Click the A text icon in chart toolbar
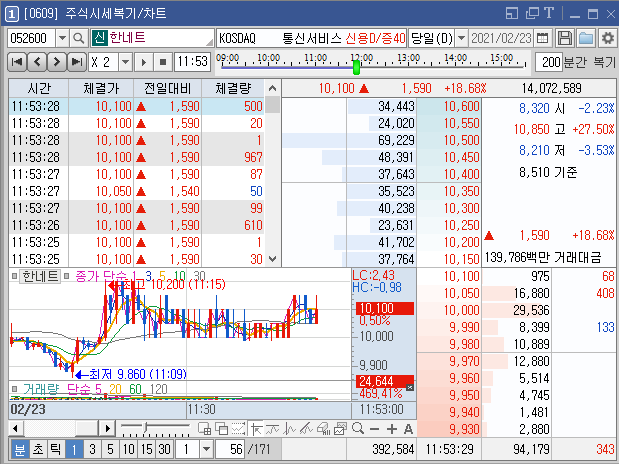Screen dimensions: 619x464 point(408,428)
